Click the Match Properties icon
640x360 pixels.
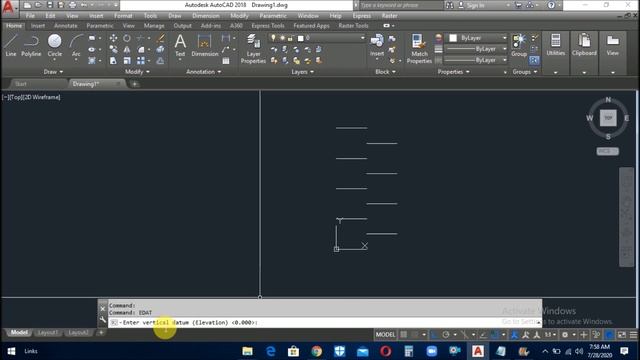[x=419, y=49]
